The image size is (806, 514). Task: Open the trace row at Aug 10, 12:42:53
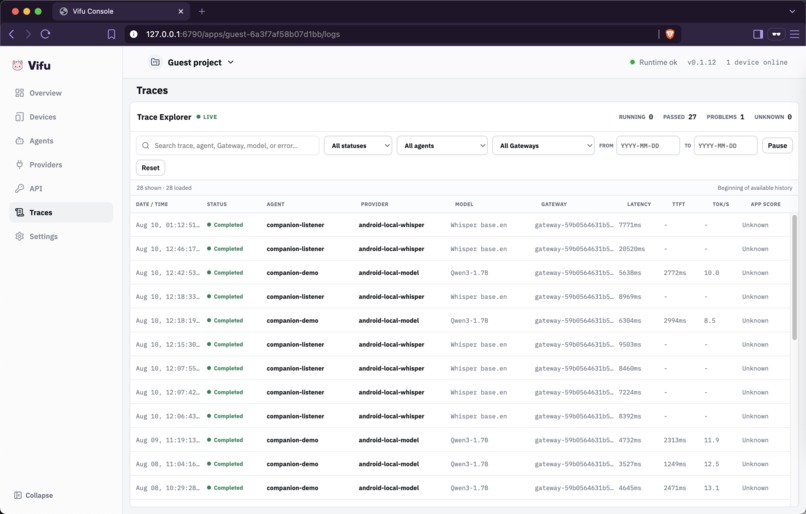[x=460, y=272]
